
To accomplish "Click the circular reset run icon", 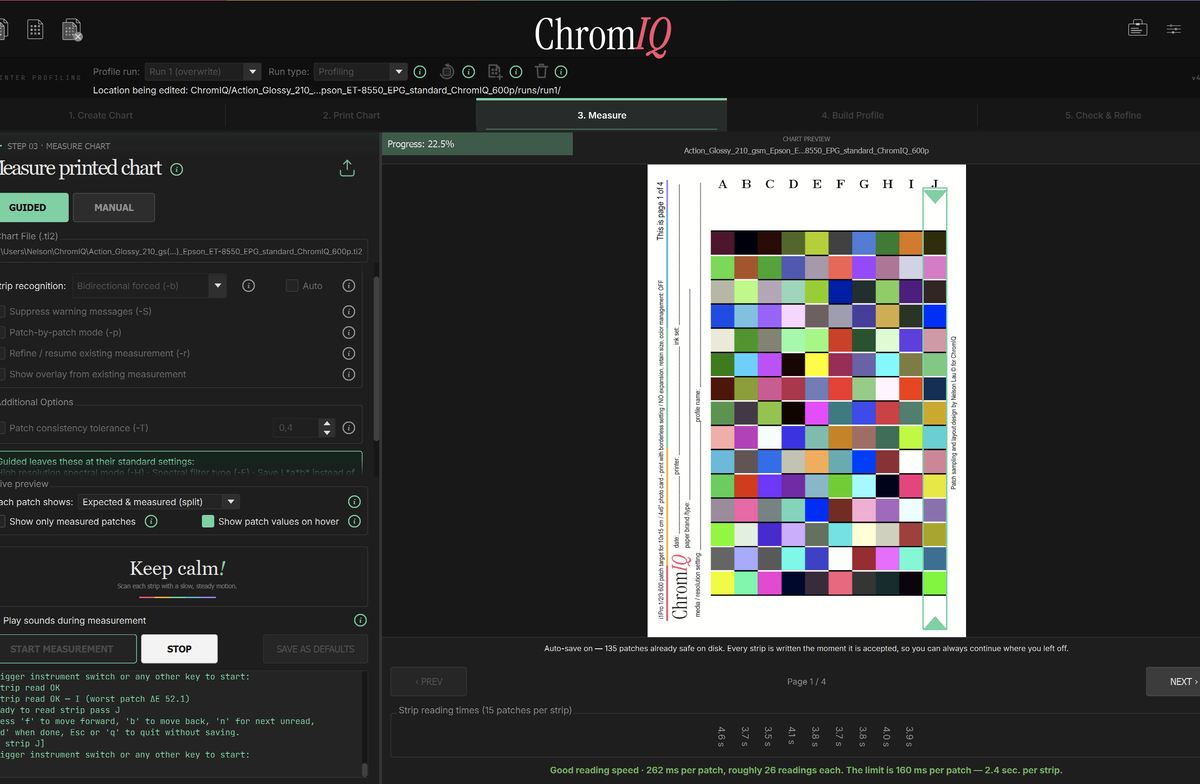I will (x=447, y=72).
